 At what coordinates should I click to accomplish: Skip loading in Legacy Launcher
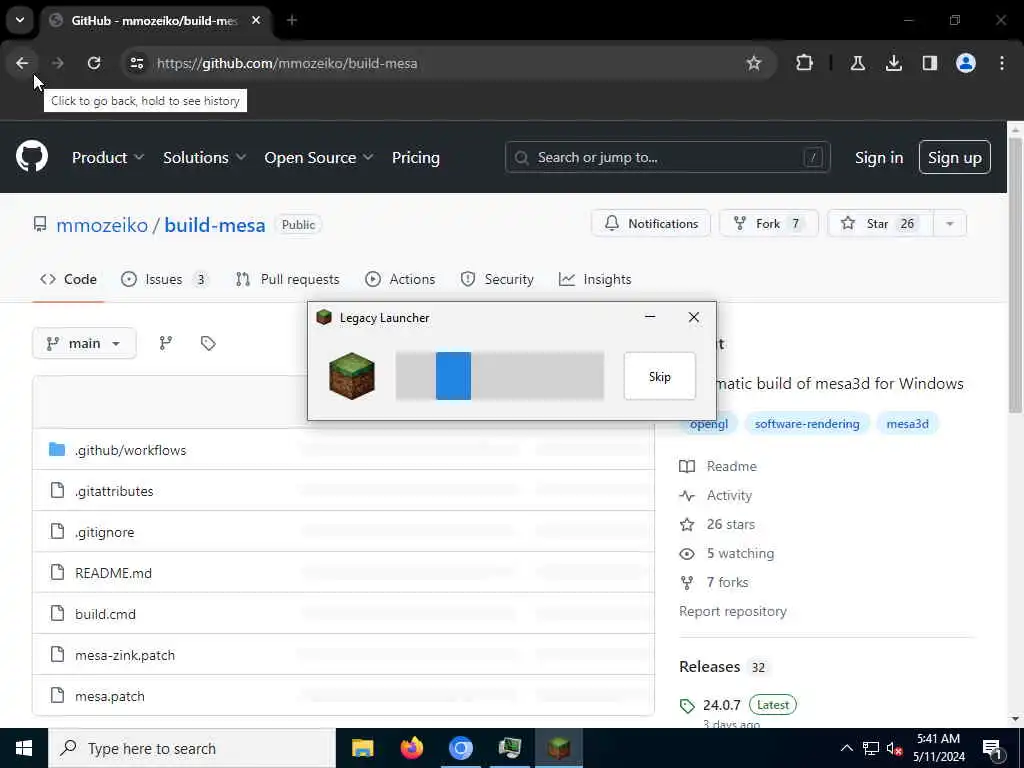[x=660, y=376]
